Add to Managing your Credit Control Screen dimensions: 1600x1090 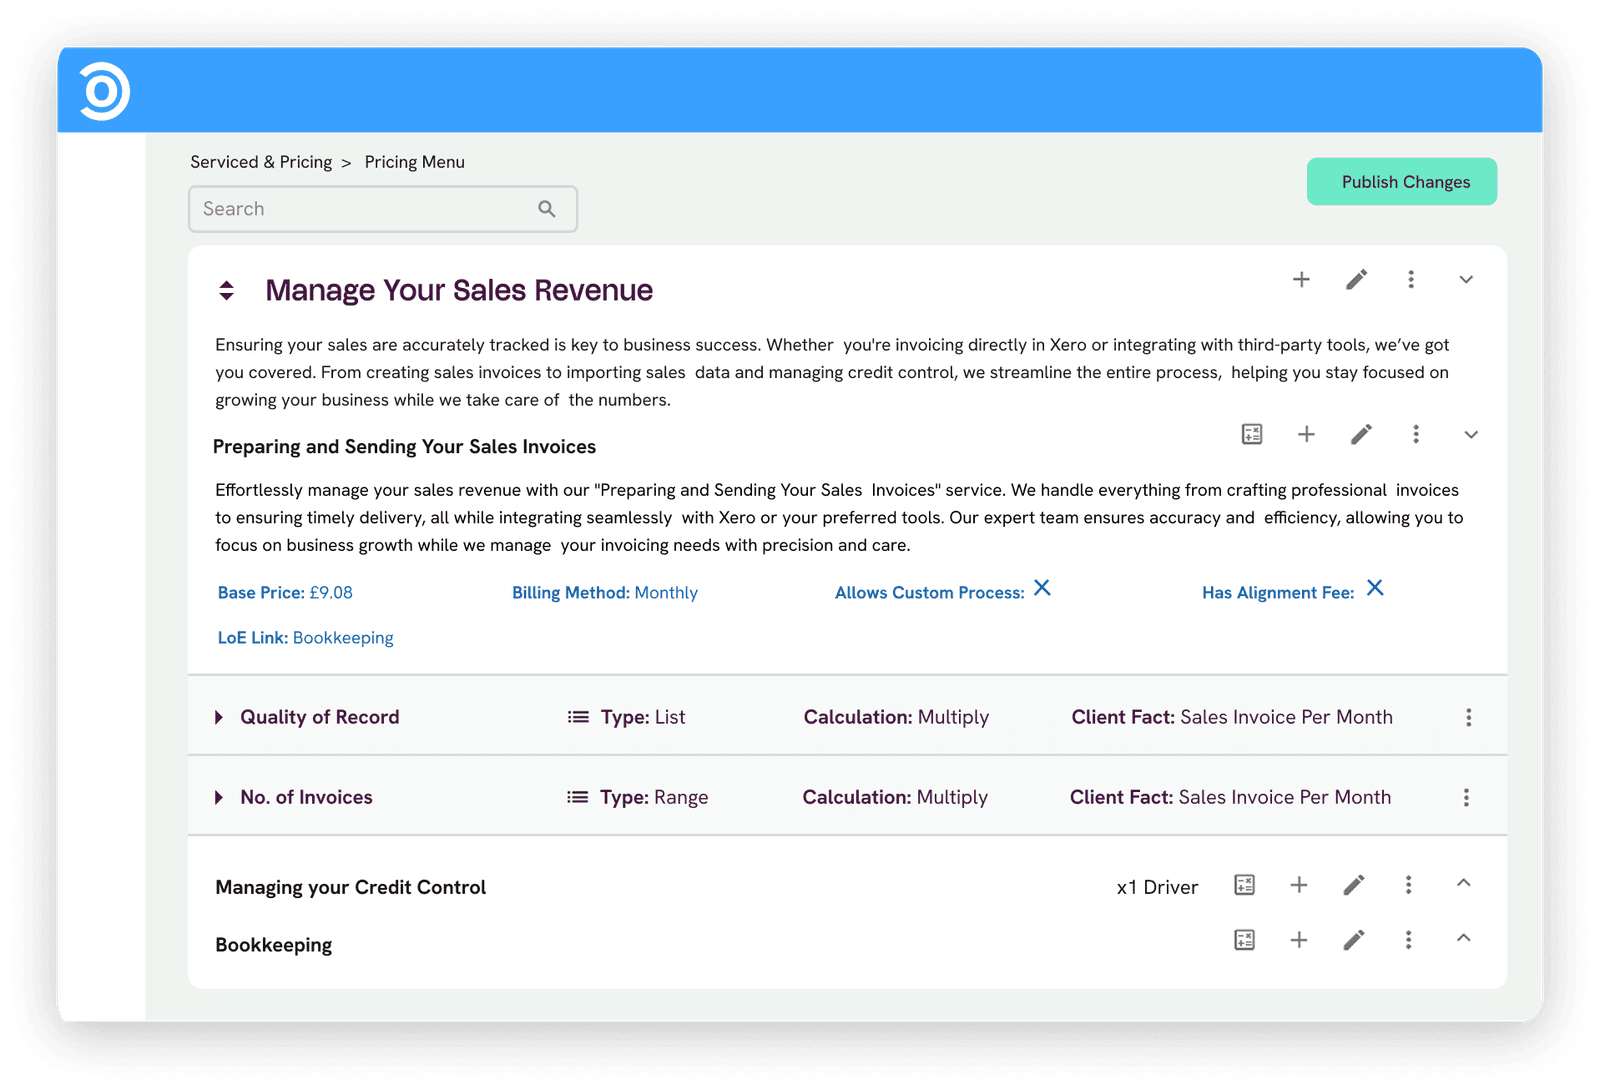tap(1299, 885)
